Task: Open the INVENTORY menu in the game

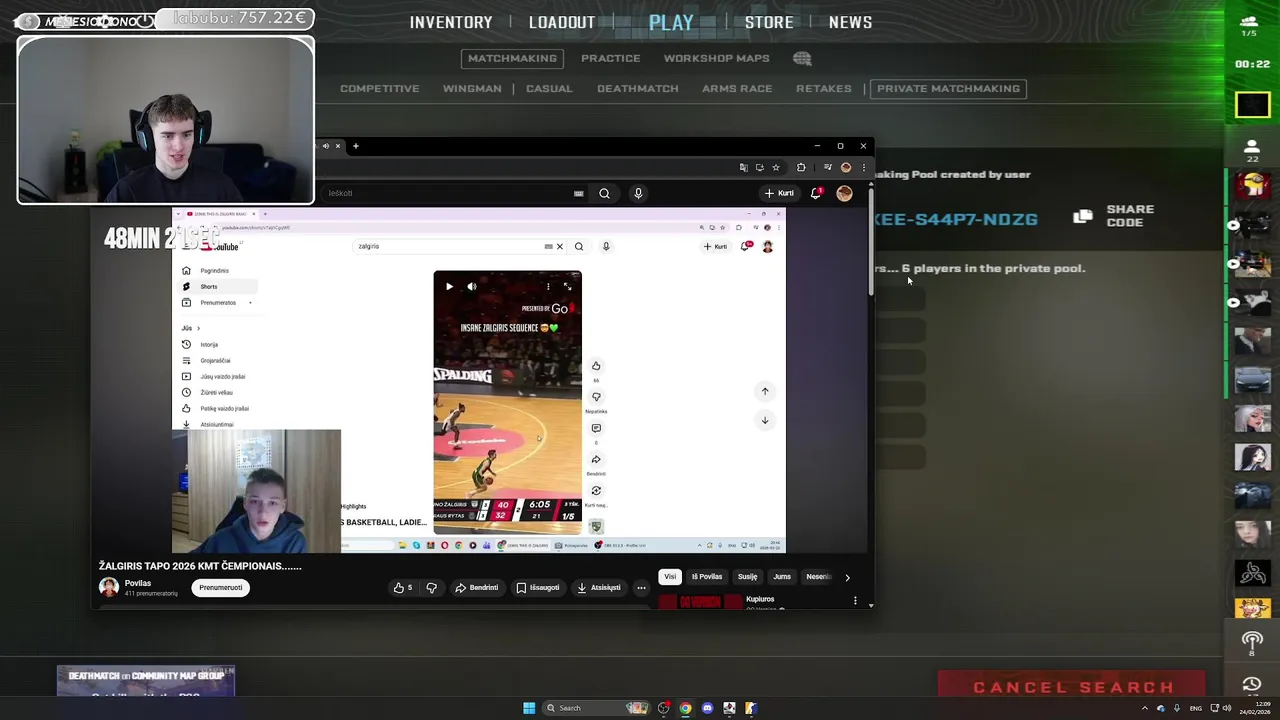Action: (x=451, y=22)
